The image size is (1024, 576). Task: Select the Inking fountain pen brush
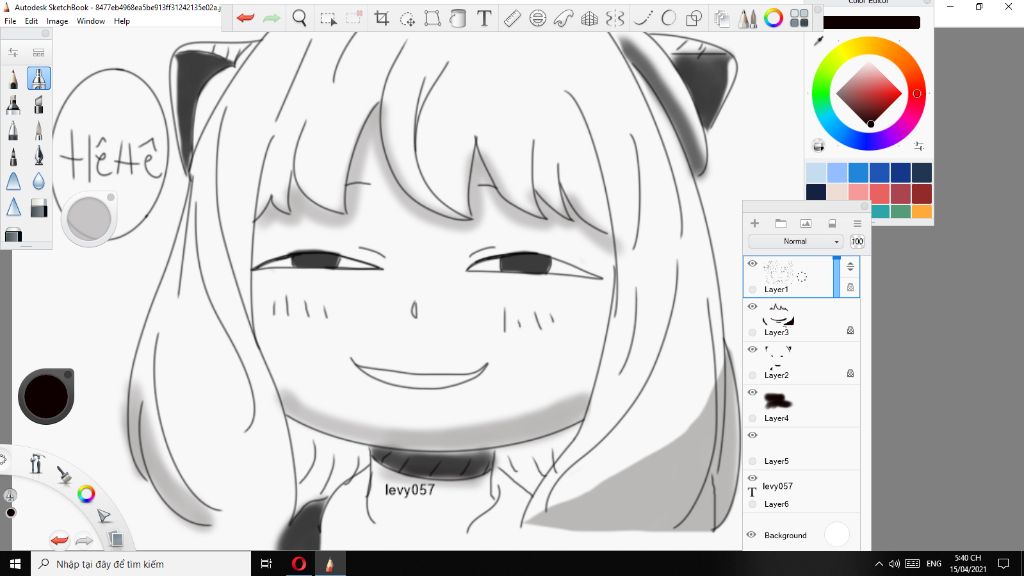tap(39, 156)
